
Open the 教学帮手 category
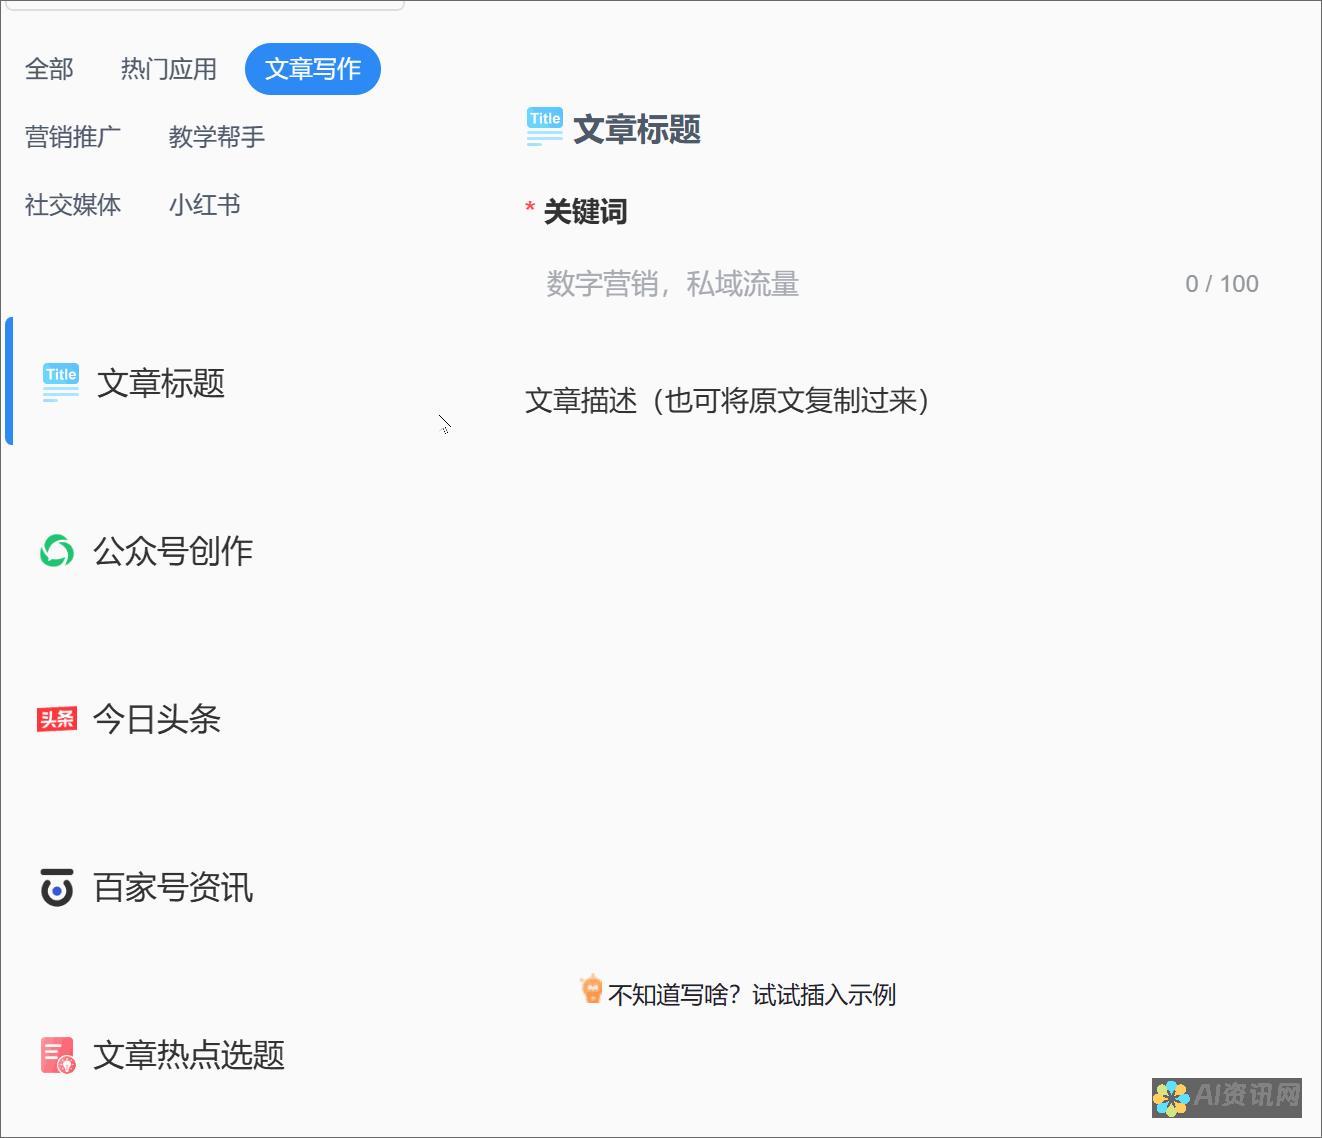coord(217,137)
